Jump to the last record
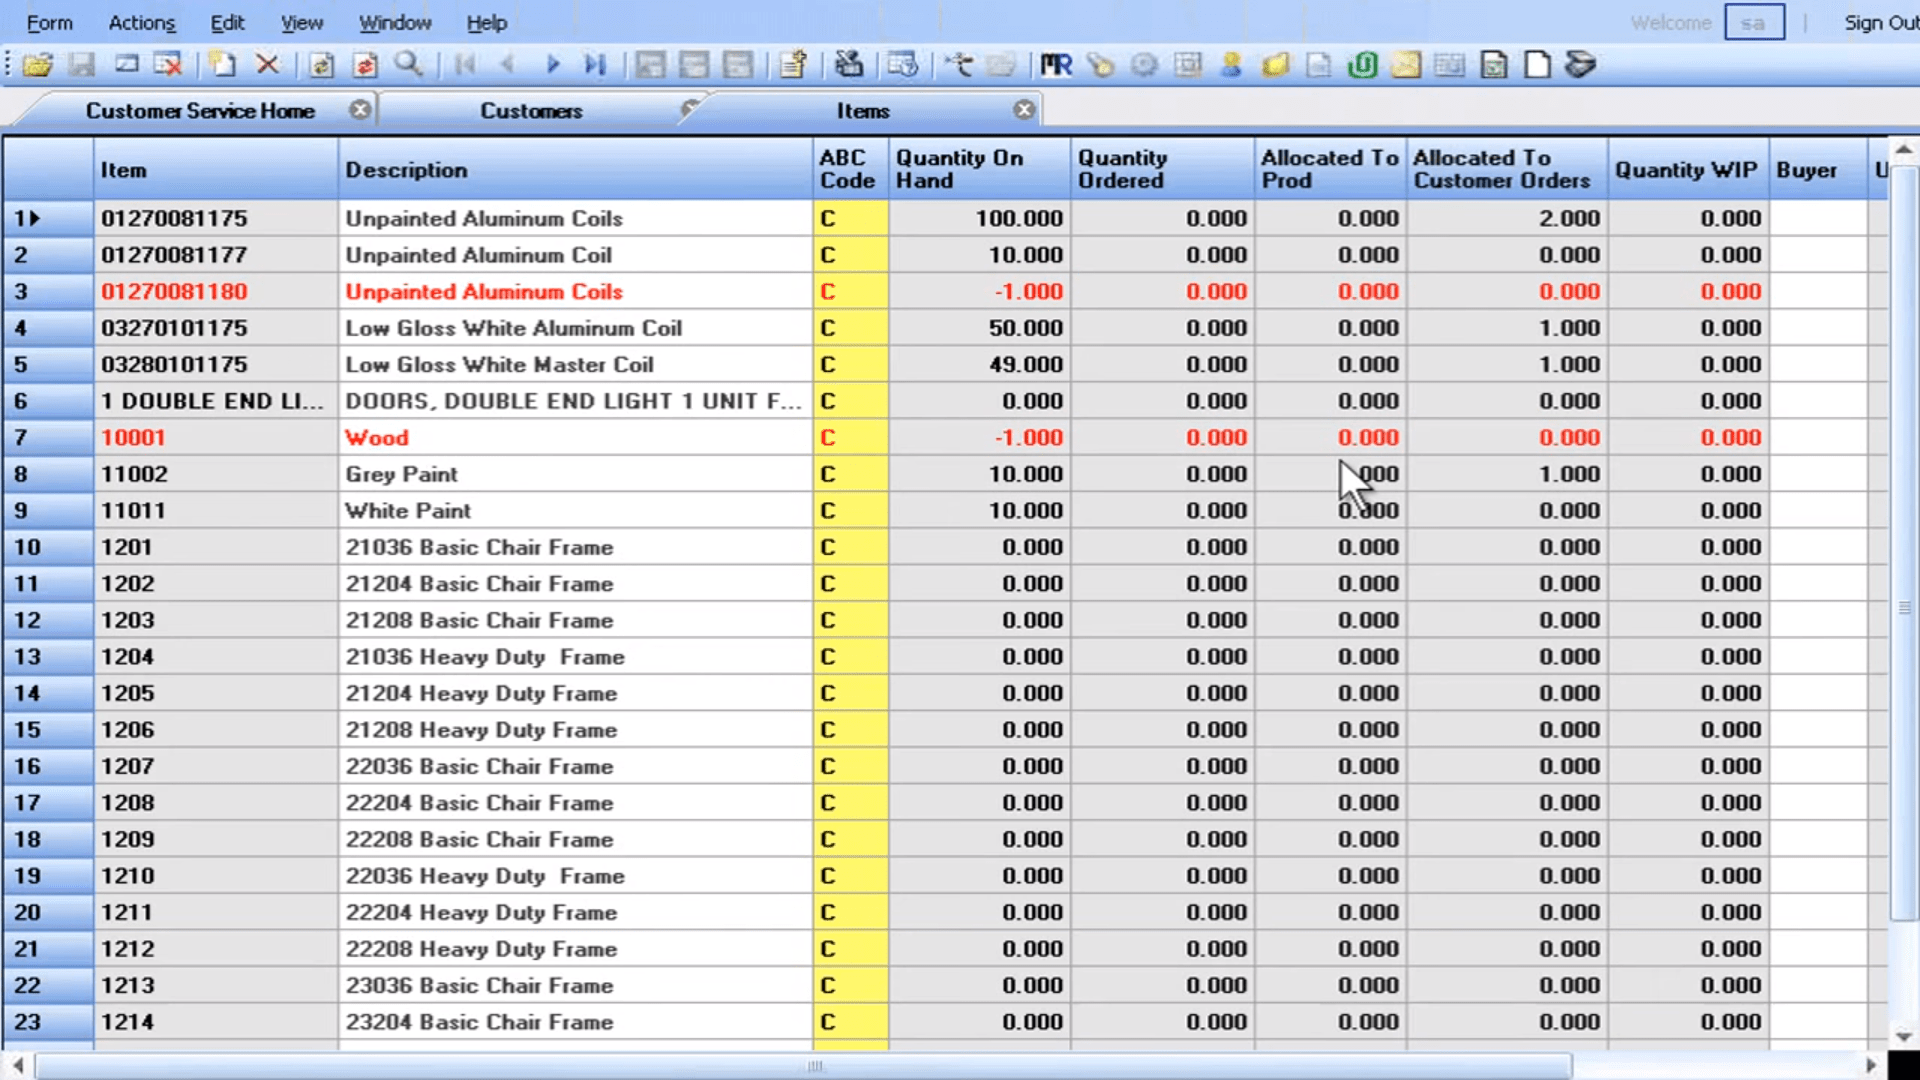1920x1080 pixels. (x=596, y=66)
